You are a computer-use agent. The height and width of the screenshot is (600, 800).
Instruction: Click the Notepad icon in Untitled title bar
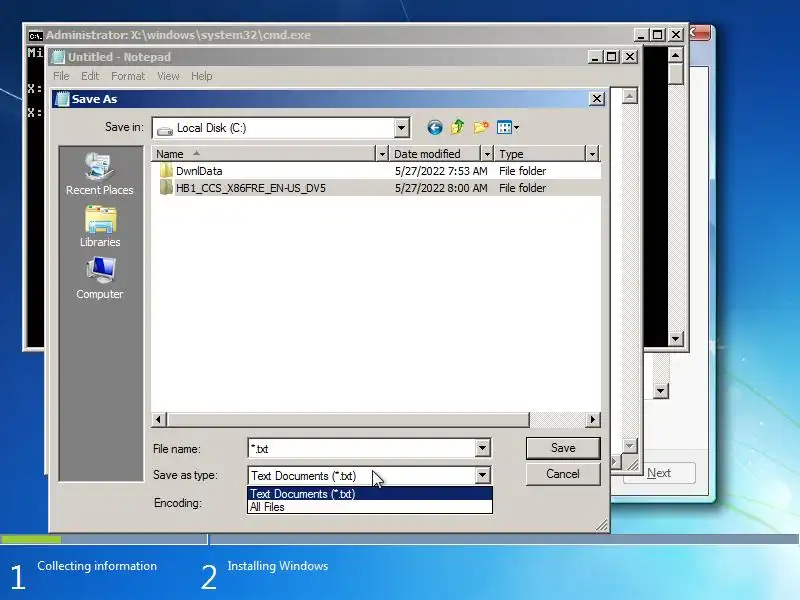(58, 57)
